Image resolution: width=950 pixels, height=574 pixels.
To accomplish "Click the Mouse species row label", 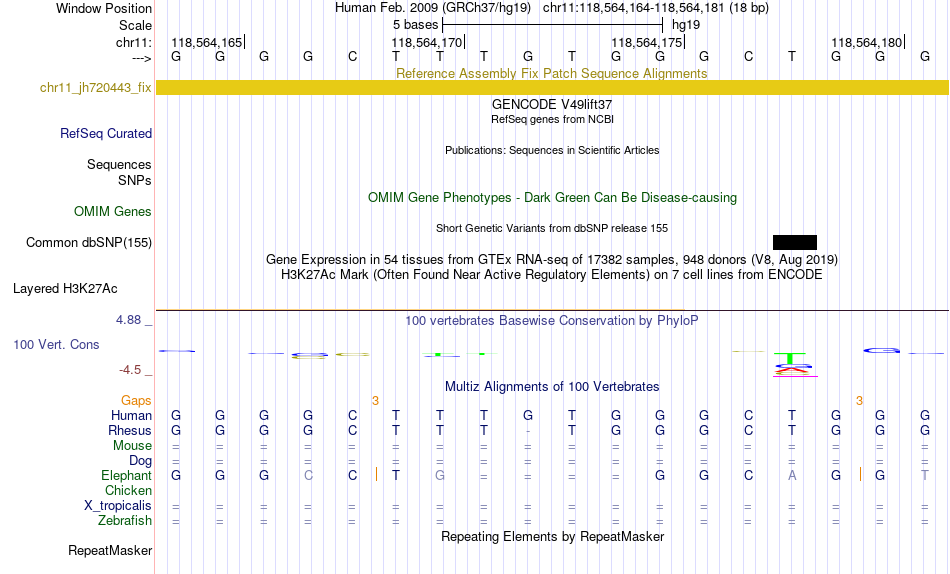I will (x=132, y=446).
